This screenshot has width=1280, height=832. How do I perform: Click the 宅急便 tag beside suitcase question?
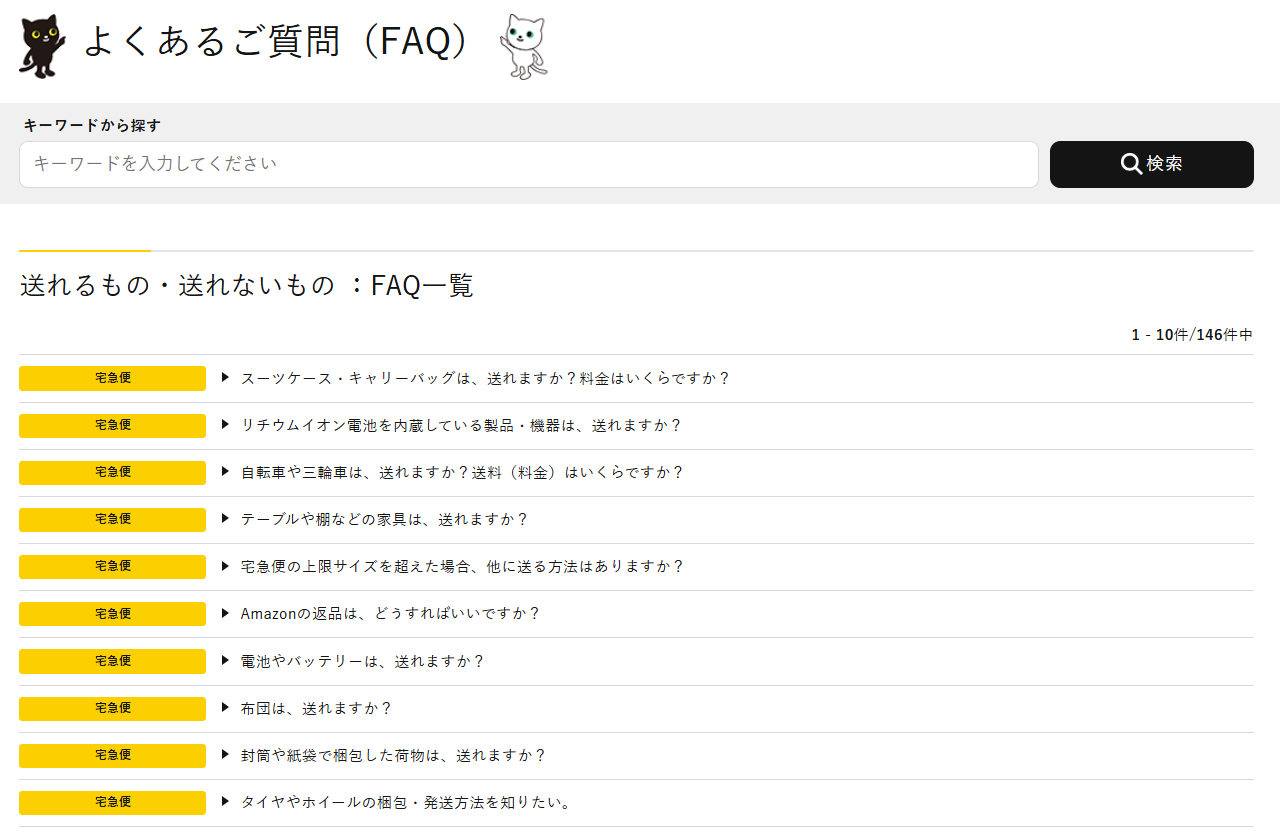point(112,378)
